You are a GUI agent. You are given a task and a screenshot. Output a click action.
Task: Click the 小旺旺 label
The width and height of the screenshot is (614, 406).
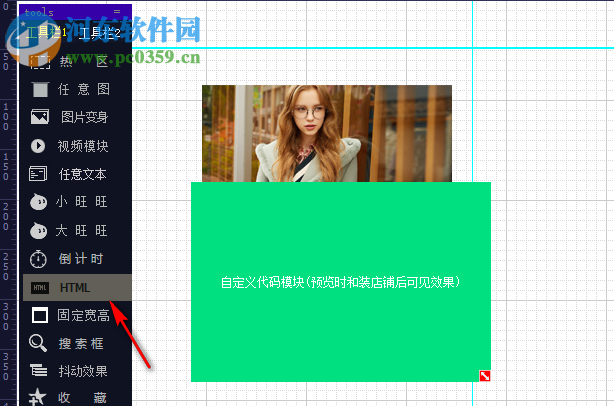(x=81, y=202)
